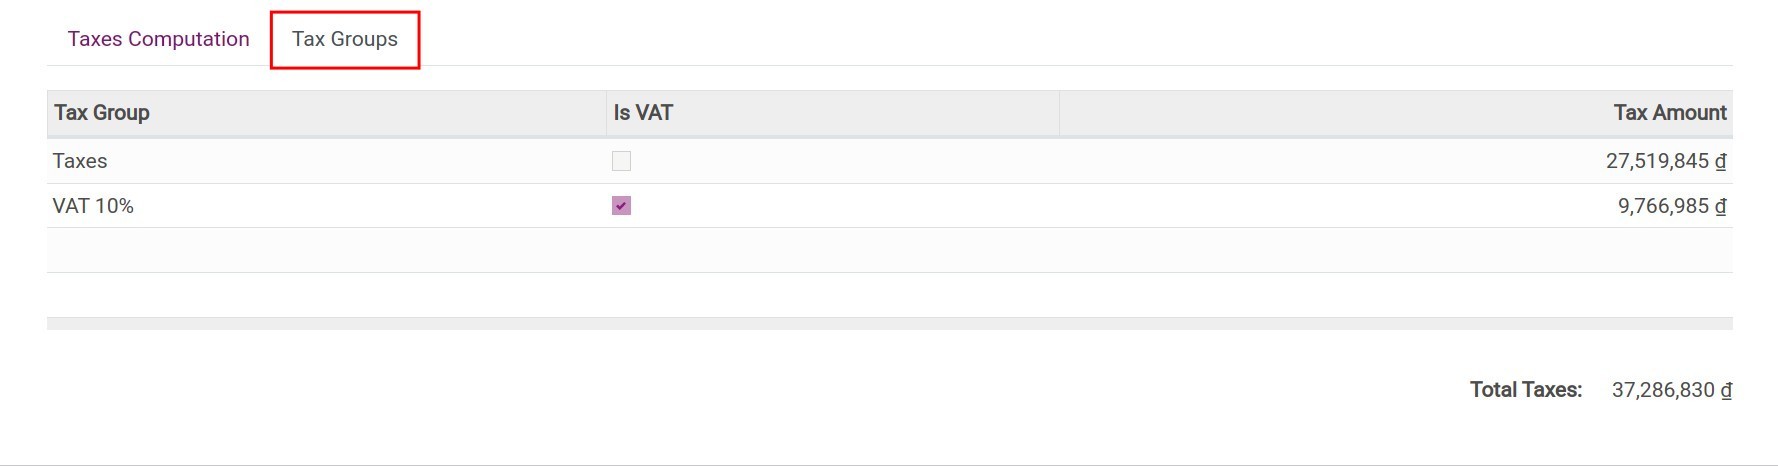Click the đ currency symbol in VAT 10% row

coord(1721,206)
